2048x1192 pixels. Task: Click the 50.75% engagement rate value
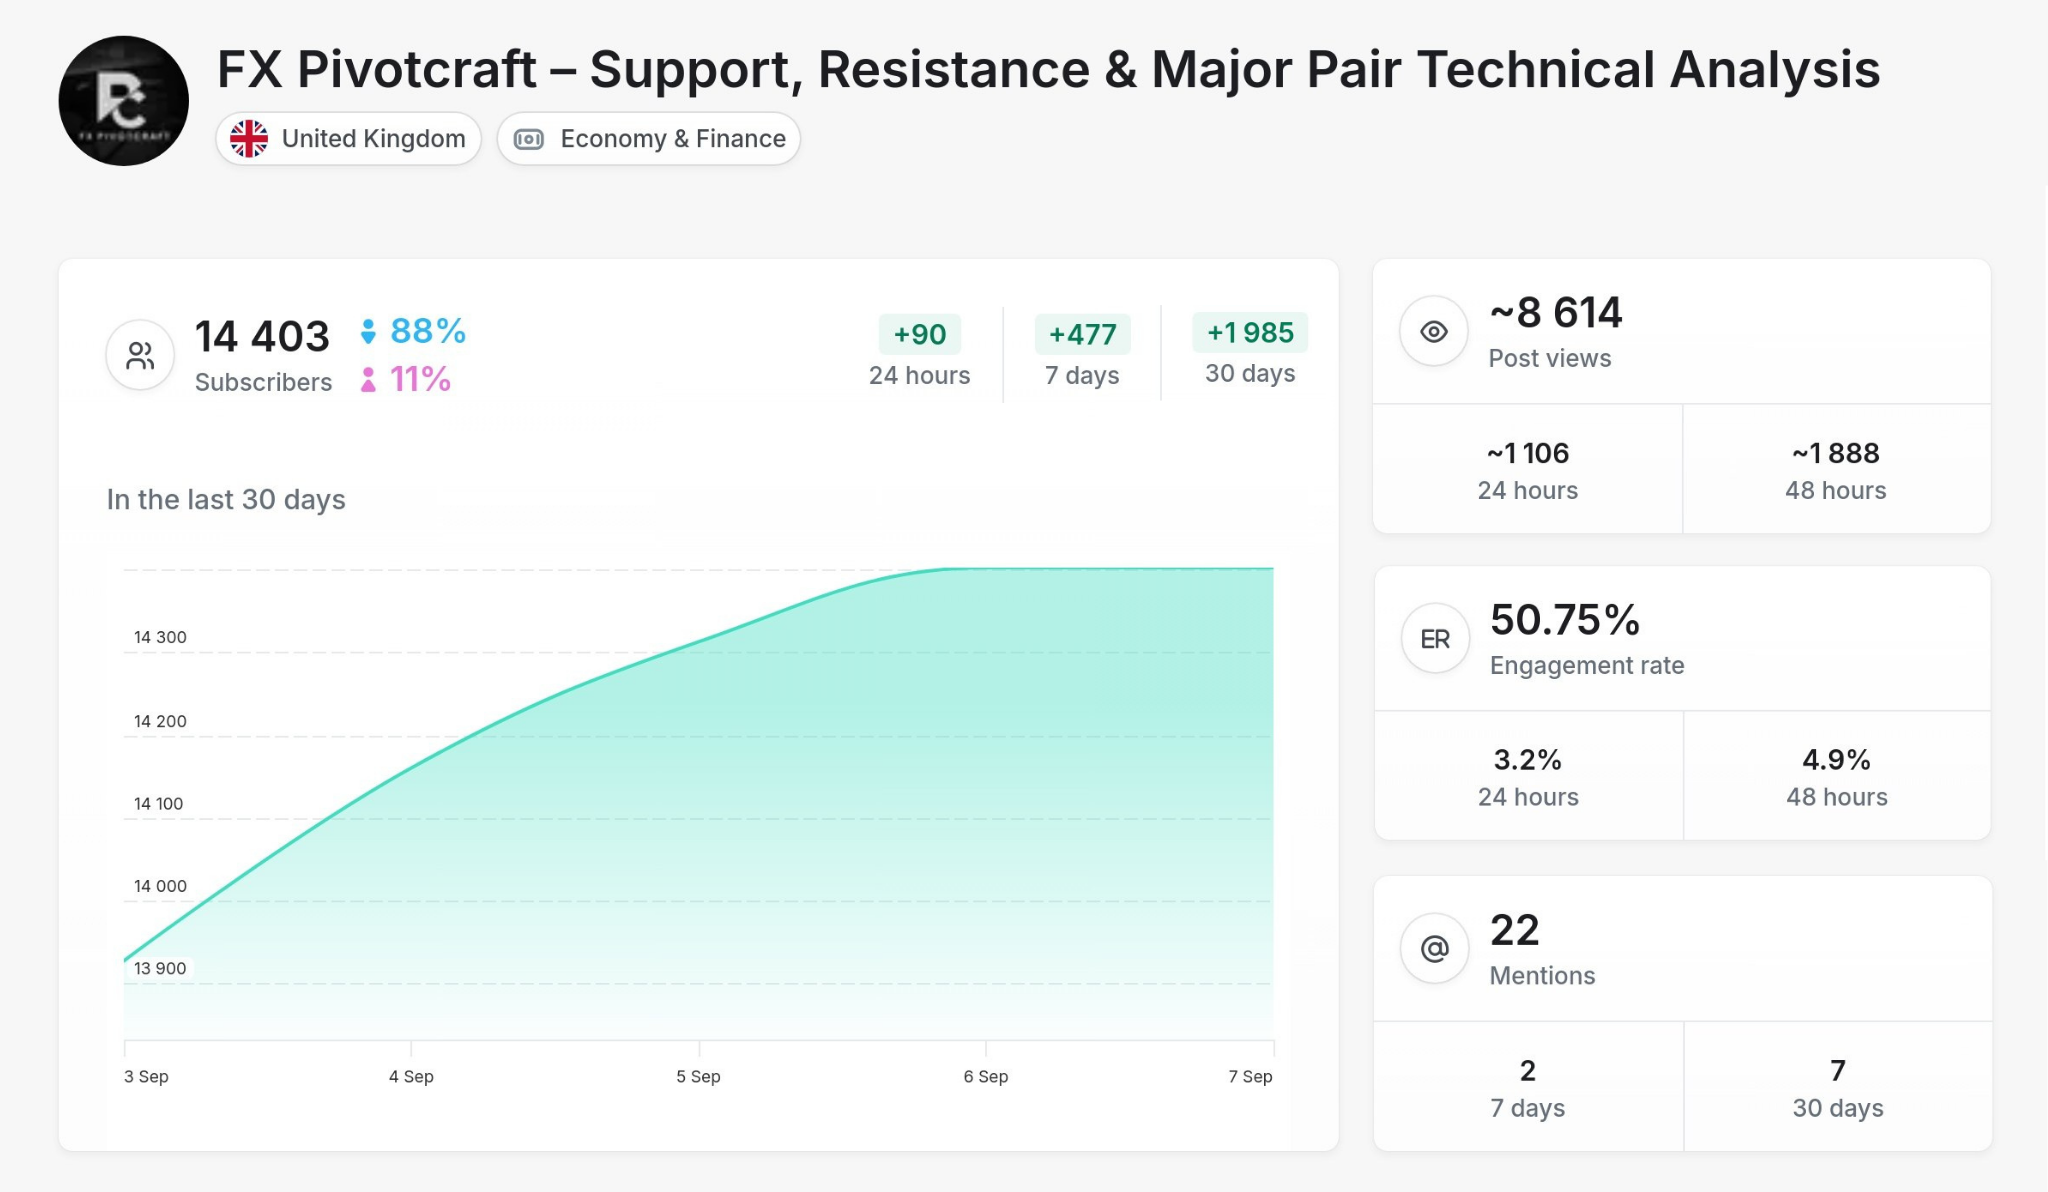click(x=1565, y=620)
